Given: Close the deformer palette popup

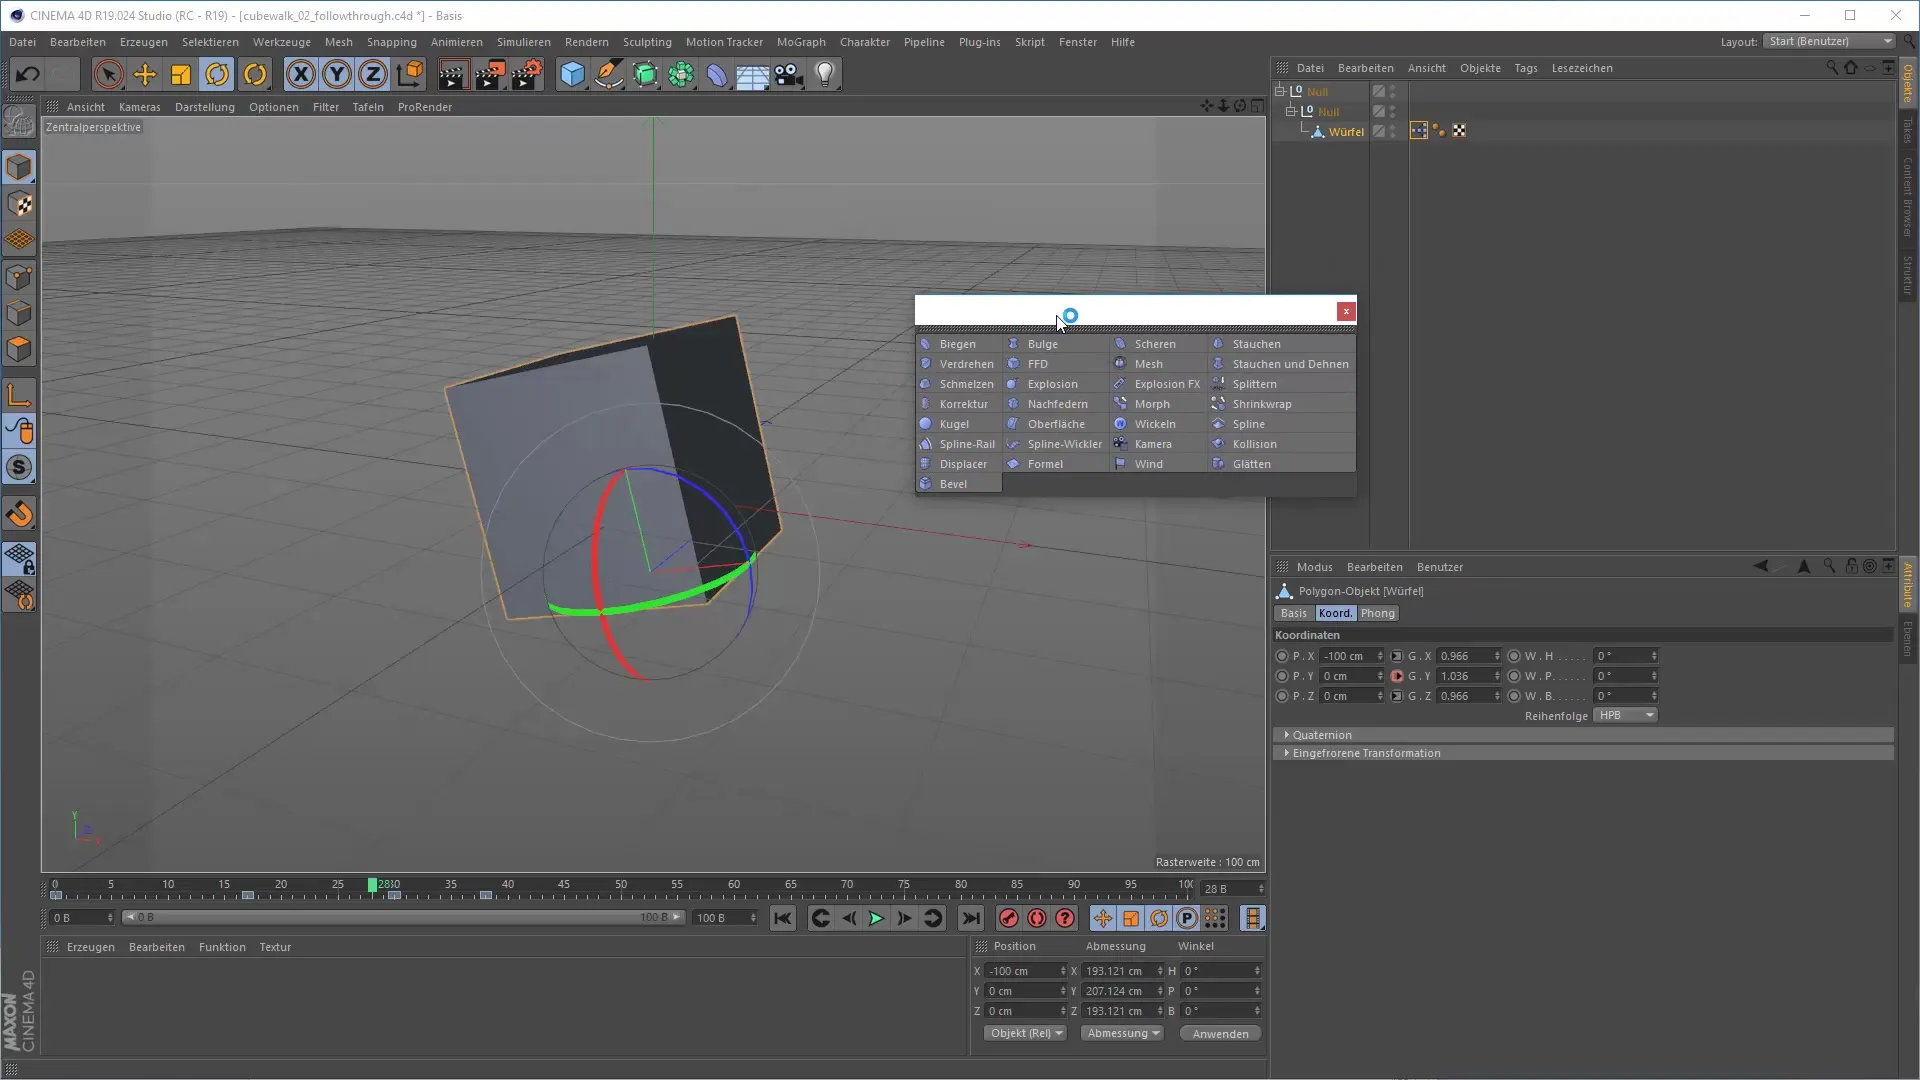Looking at the screenshot, I should [1346, 311].
